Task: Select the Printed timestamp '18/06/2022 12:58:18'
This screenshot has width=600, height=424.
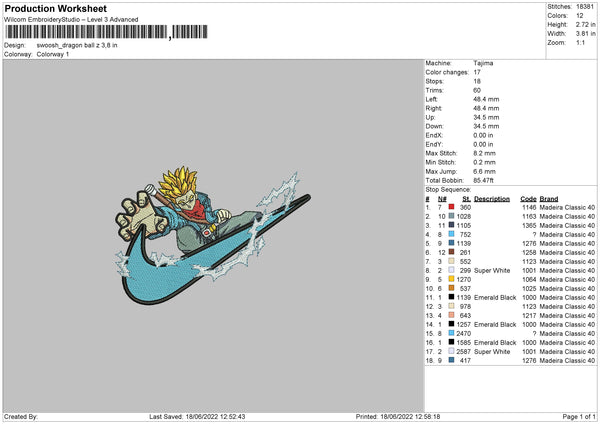Action: click(x=410, y=416)
